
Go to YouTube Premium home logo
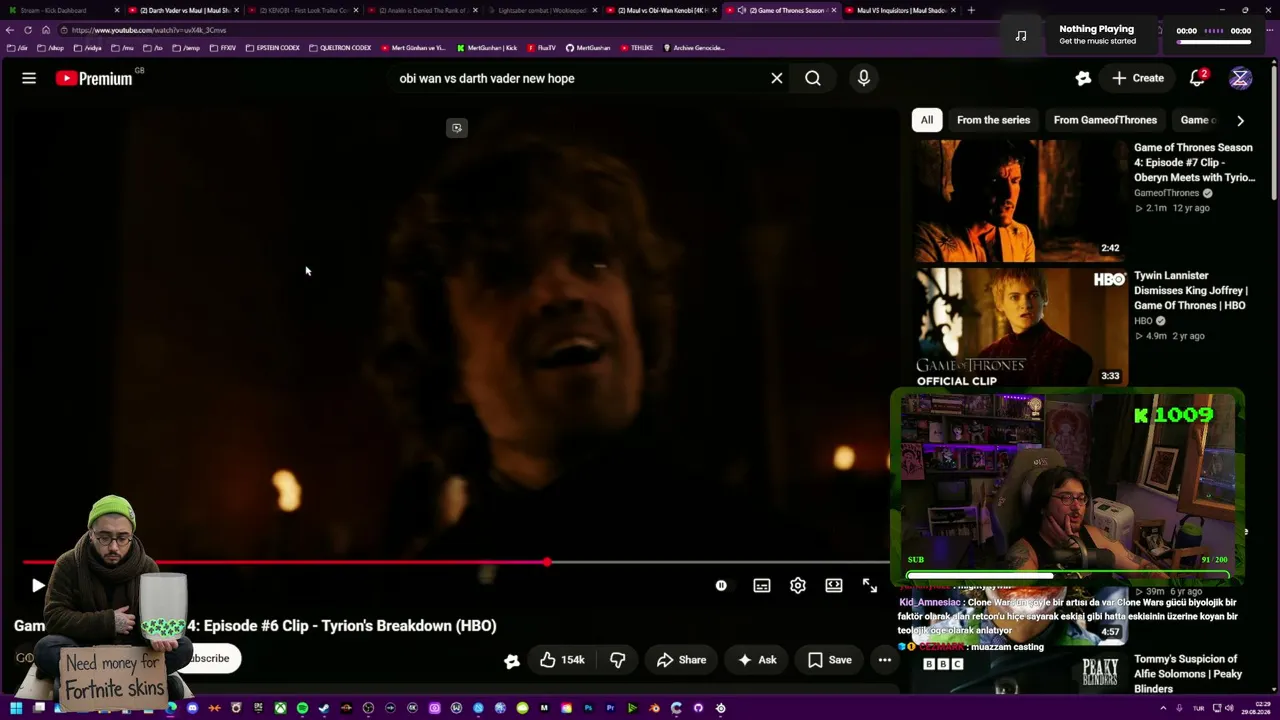(x=95, y=78)
